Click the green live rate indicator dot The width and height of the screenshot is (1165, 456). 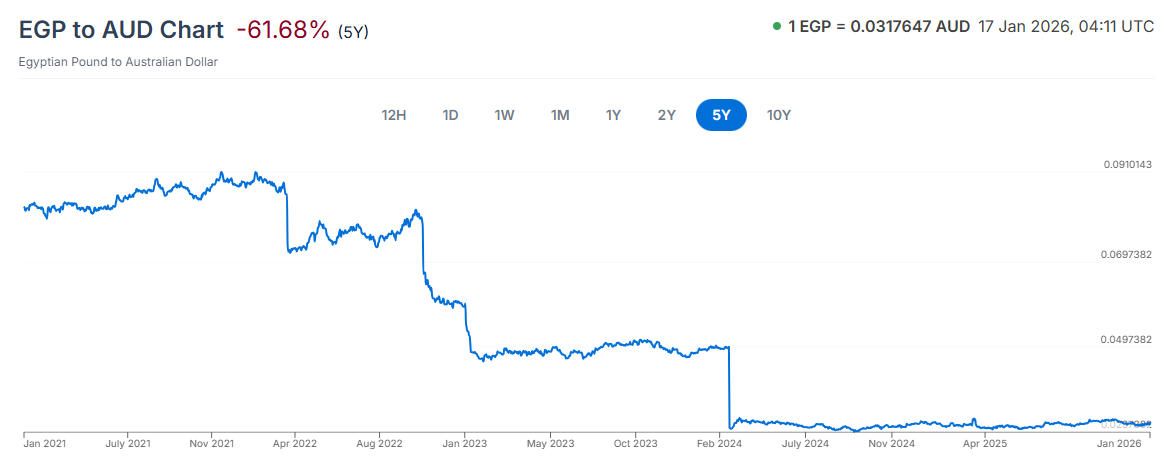(777, 27)
